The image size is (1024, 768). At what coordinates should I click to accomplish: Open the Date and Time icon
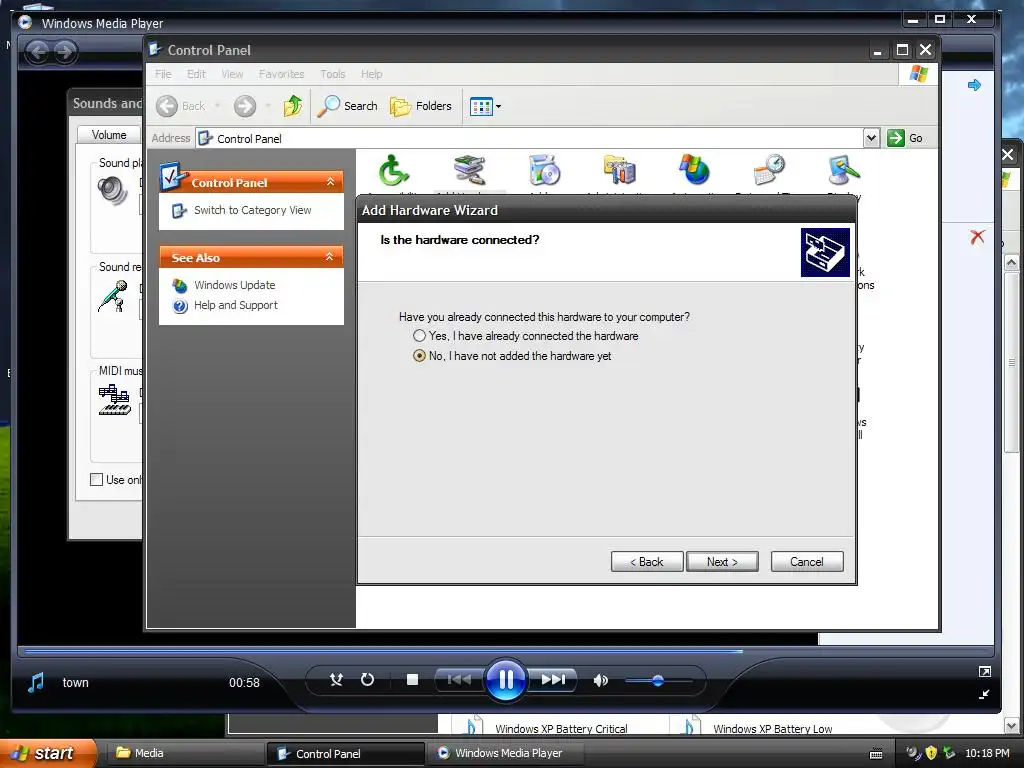pyautogui.click(x=769, y=170)
